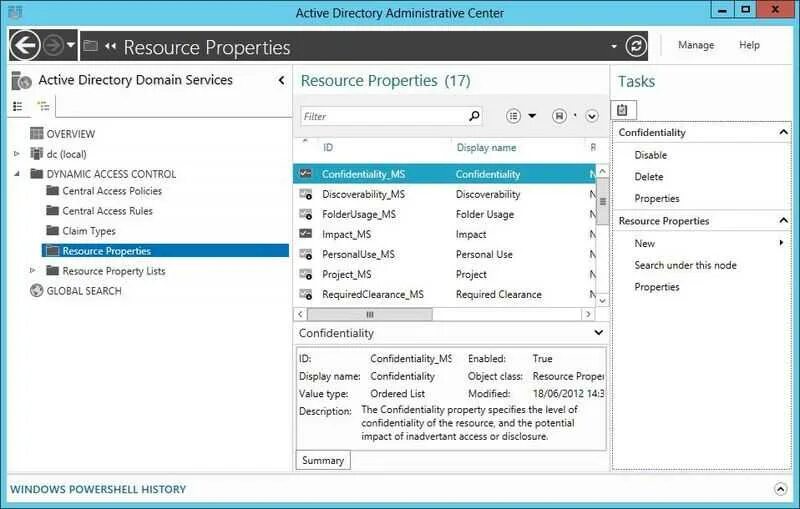Screen dimensions: 800x509
Task: Expand the dc (local) node
Action: coord(17,154)
